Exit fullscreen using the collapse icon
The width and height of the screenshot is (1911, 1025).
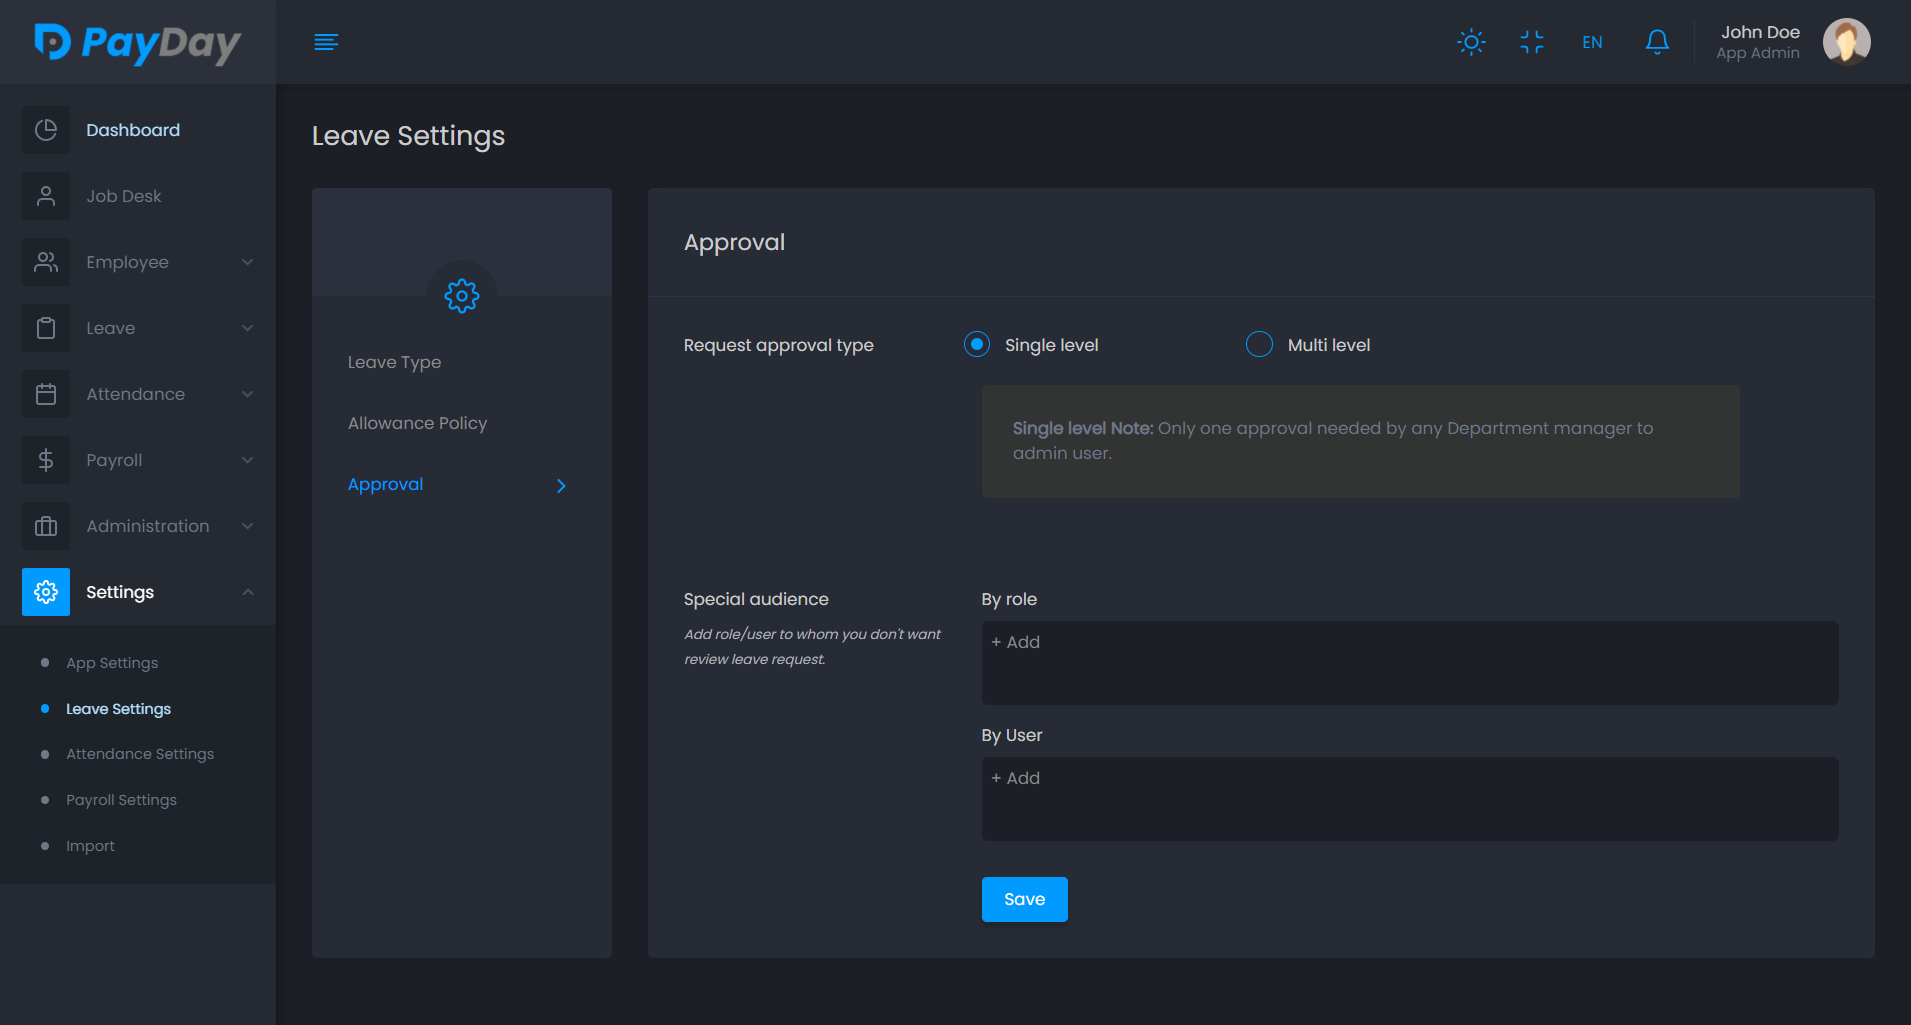(x=1531, y=42)
